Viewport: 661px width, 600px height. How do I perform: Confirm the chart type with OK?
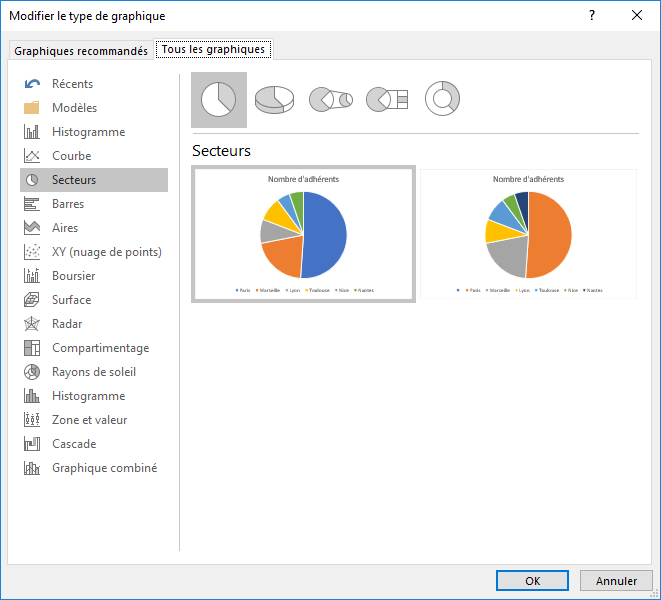[x=532, y=581]
